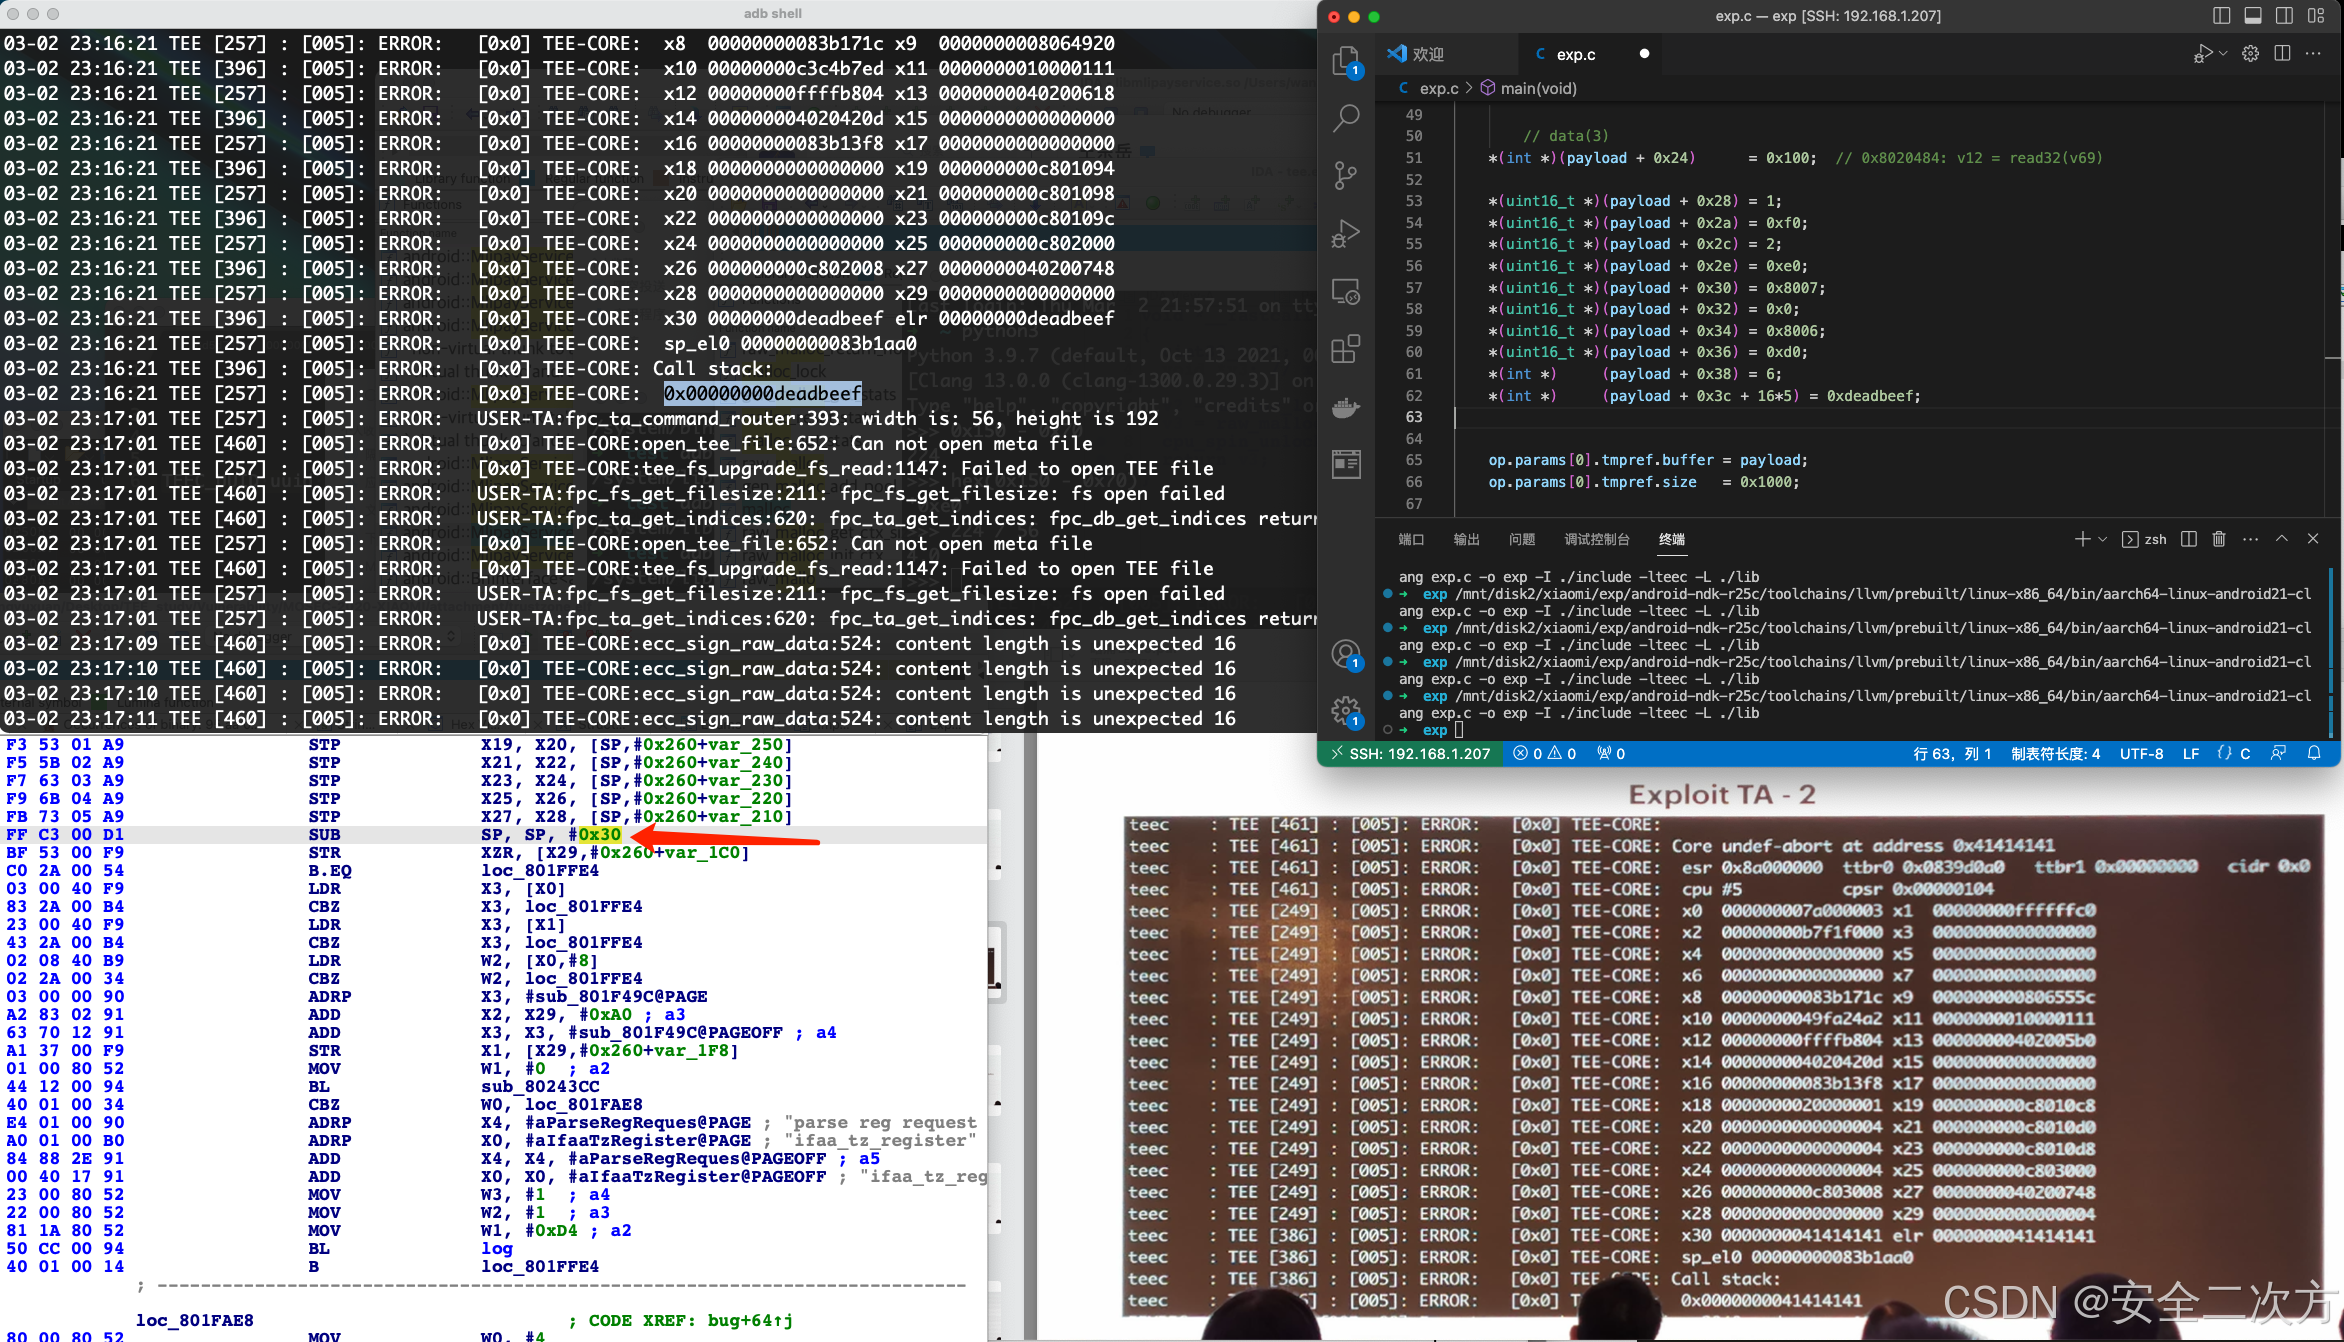The image size is (2344, 1342).
Task: Expand the run/debug dropdown arrow
Action: point(2223,54)
